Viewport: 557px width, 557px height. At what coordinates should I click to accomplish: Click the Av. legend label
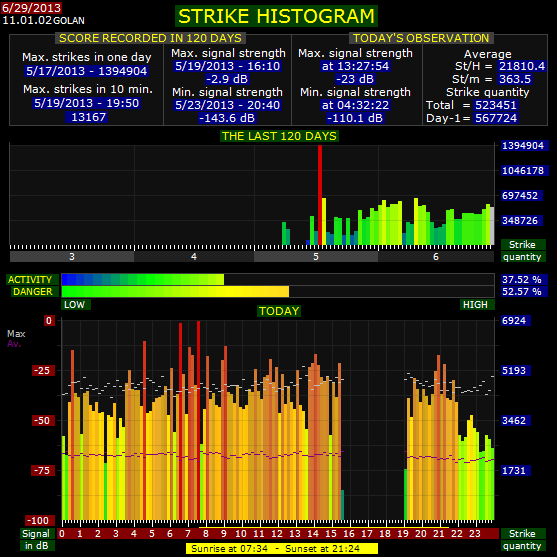pyautogui.click(x=14, y=344)
